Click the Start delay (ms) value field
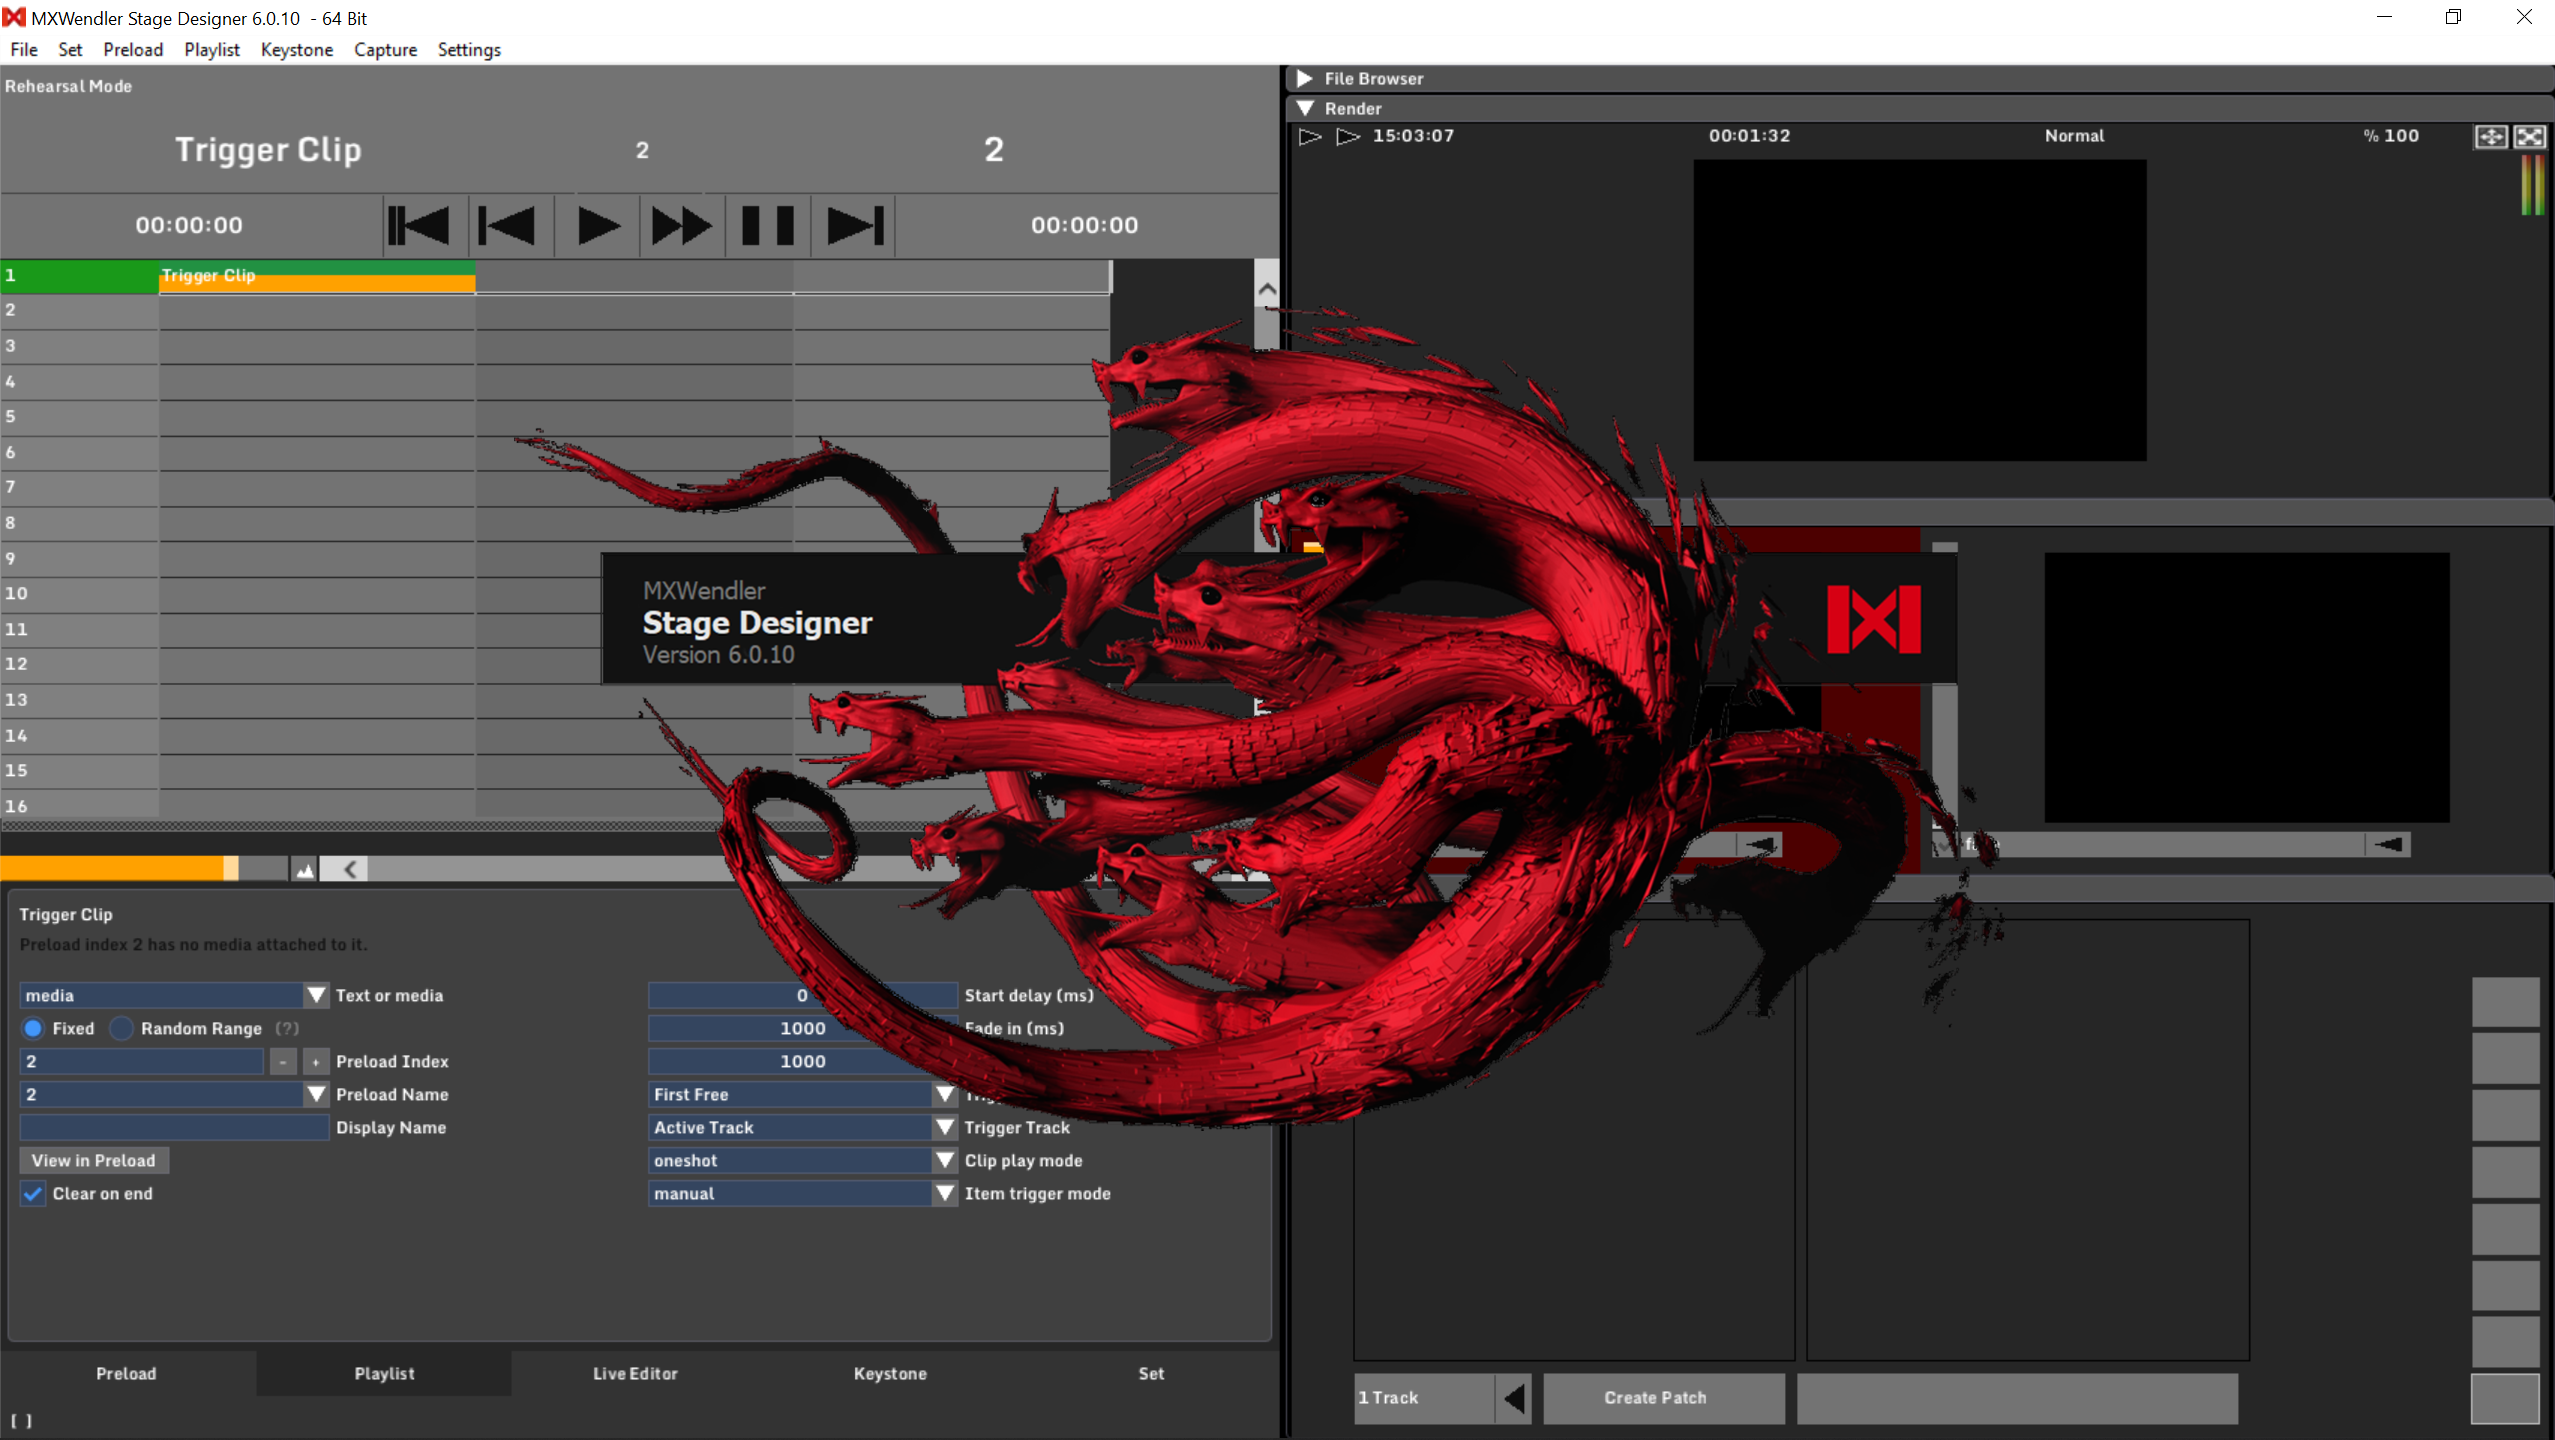2555x1440 pixels. click(x=802, y=995)
